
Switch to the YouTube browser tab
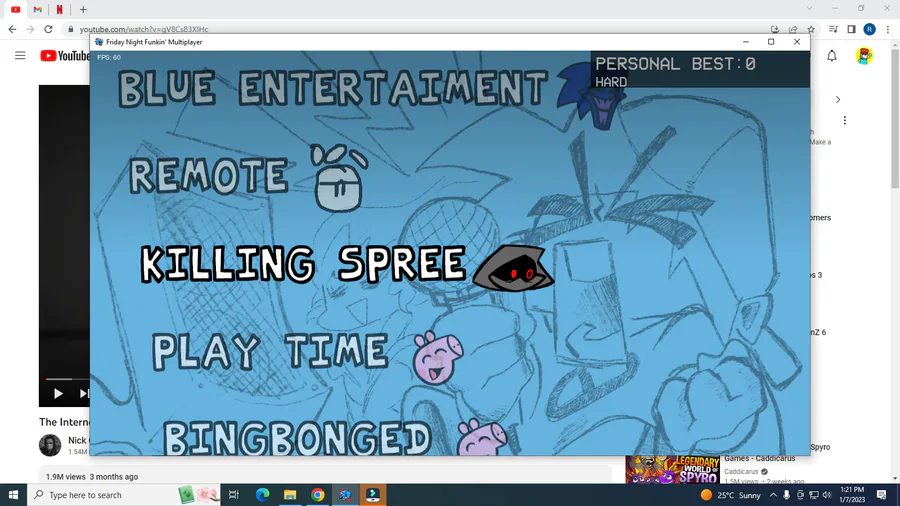click(x=15, y=9)
